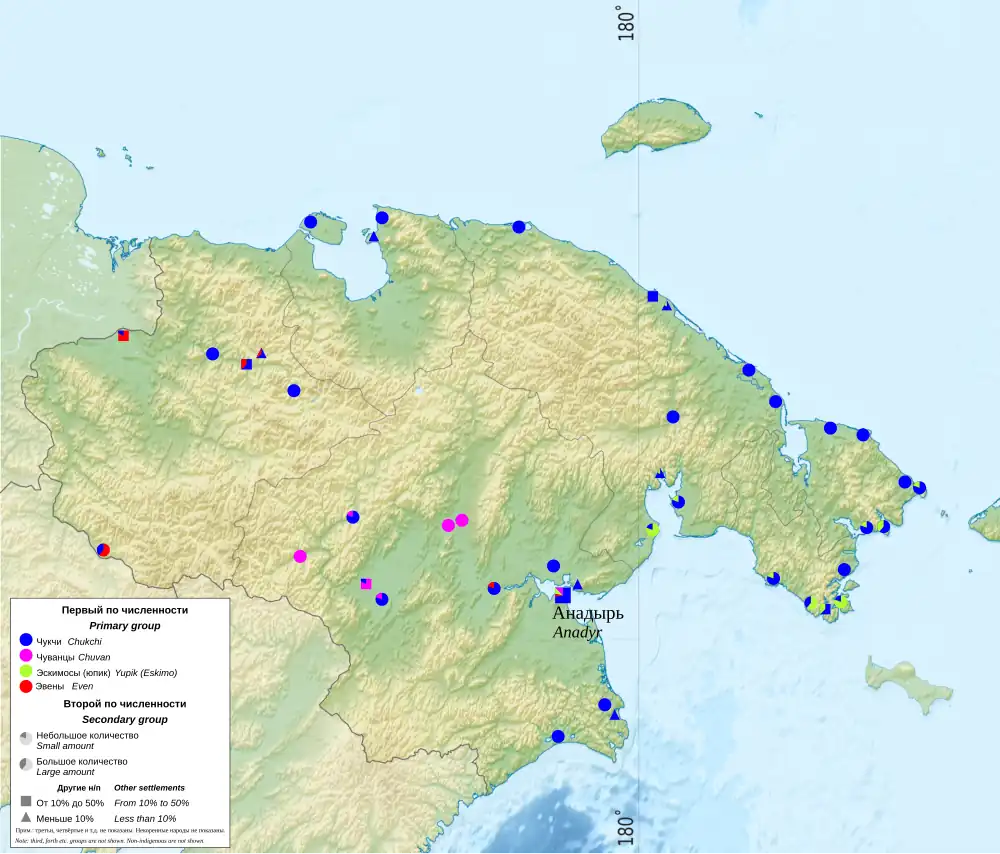Click the 180° meridian label at top
1000x854 pixels.
(627, 23)
